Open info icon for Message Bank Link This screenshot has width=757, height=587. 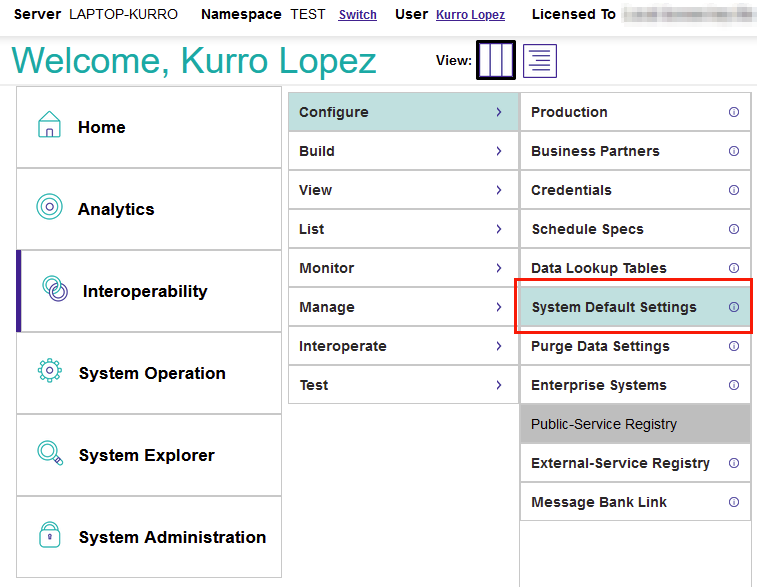pyautogui.click(x=734, y=502)
